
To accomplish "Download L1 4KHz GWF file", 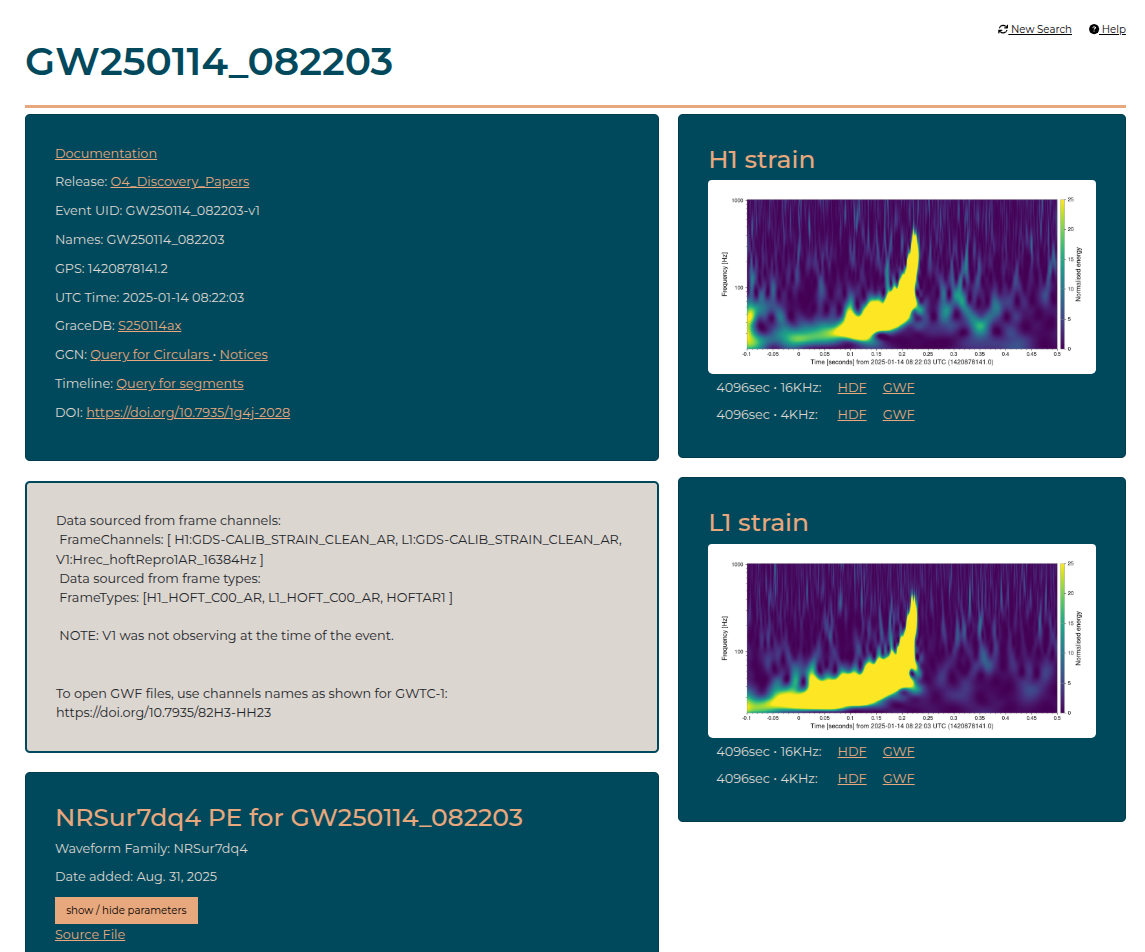I will coord(898,779).
